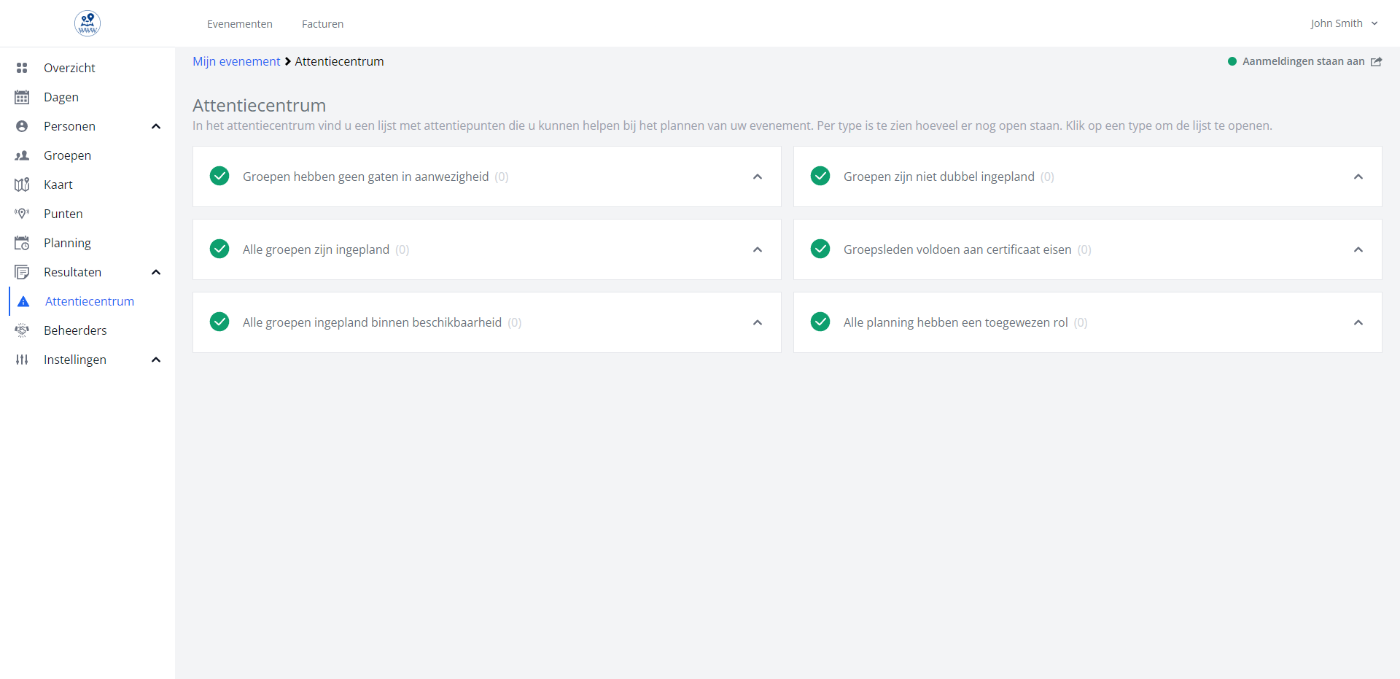Click the Groepen people icon

tap(22, 156)
